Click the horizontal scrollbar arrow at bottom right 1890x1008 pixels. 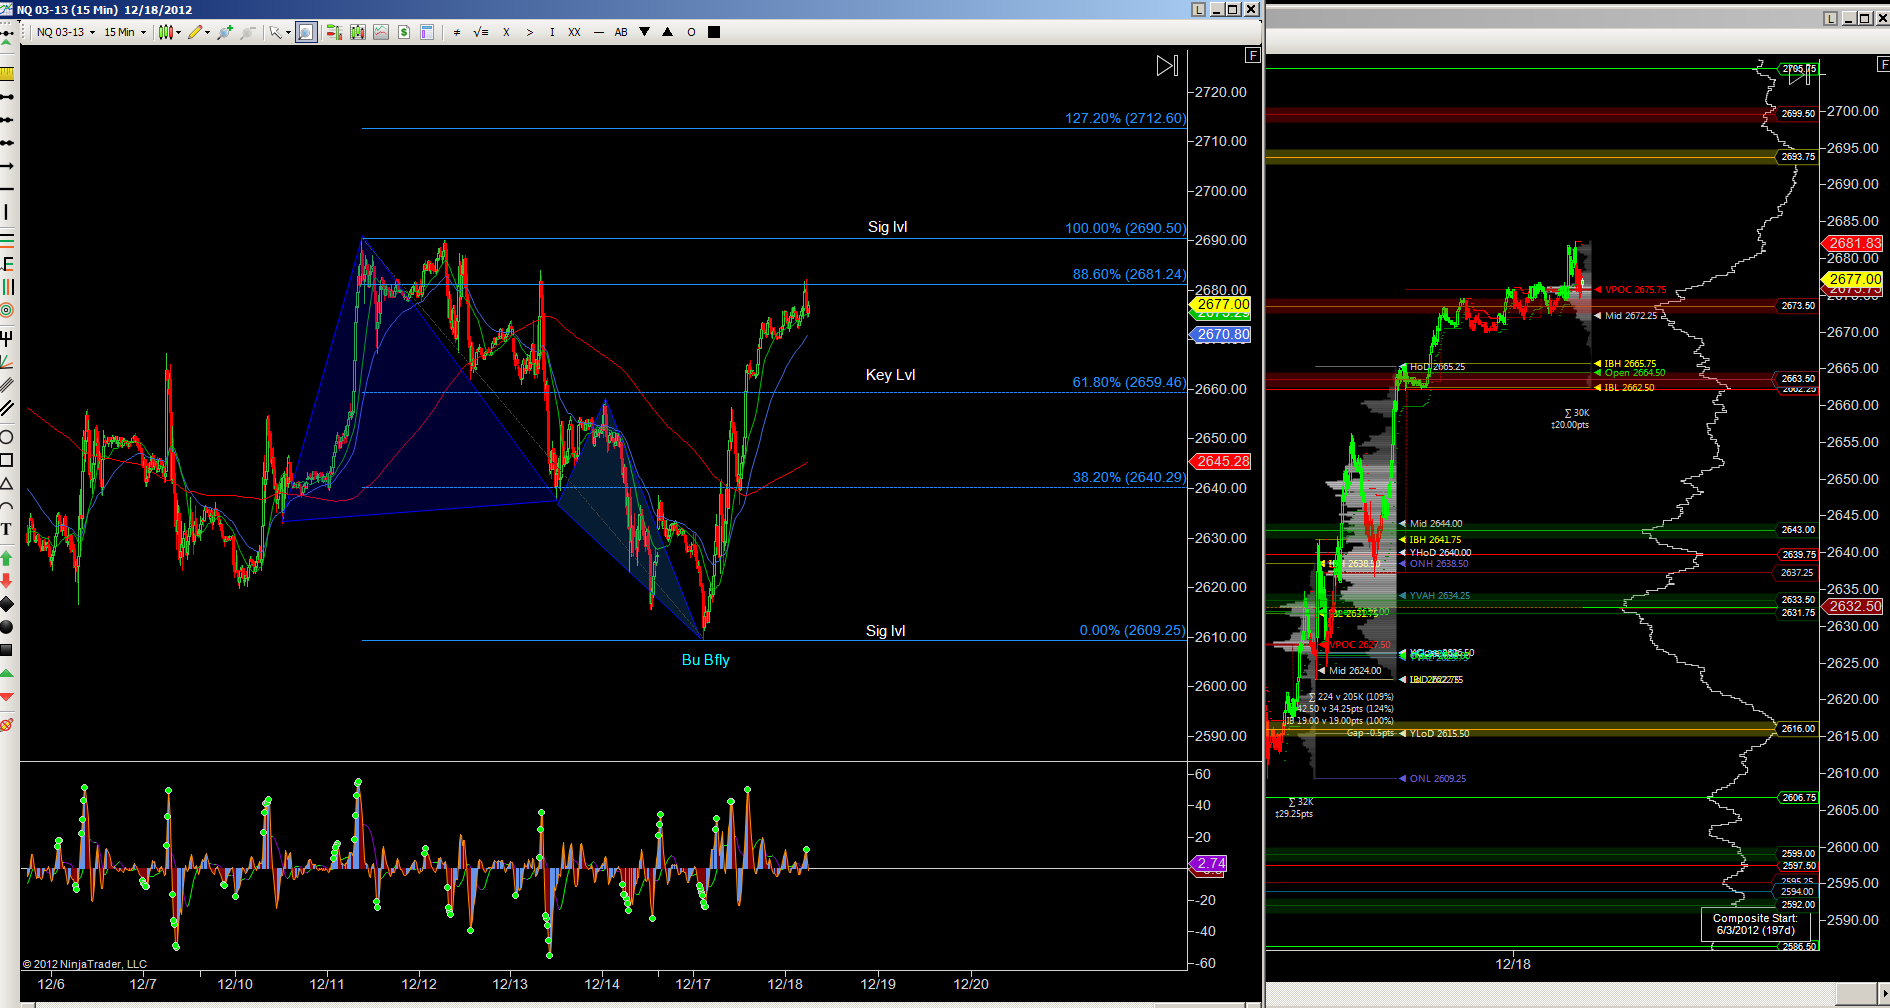click(1880, 997)
